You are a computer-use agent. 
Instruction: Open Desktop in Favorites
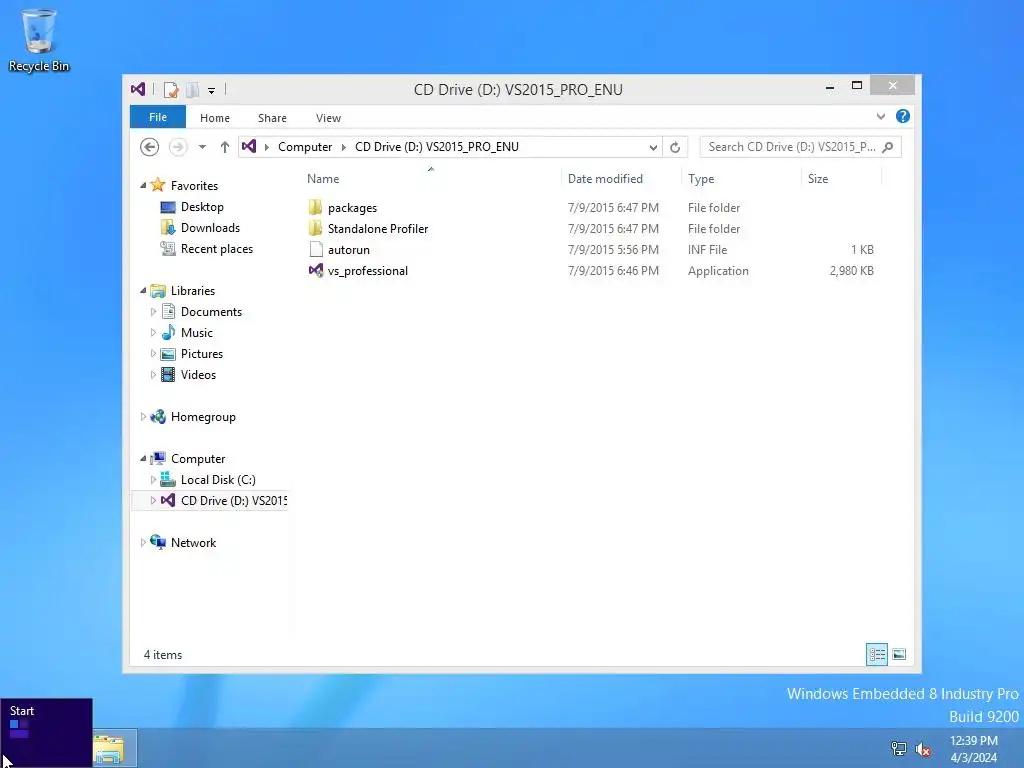[202, 207]
